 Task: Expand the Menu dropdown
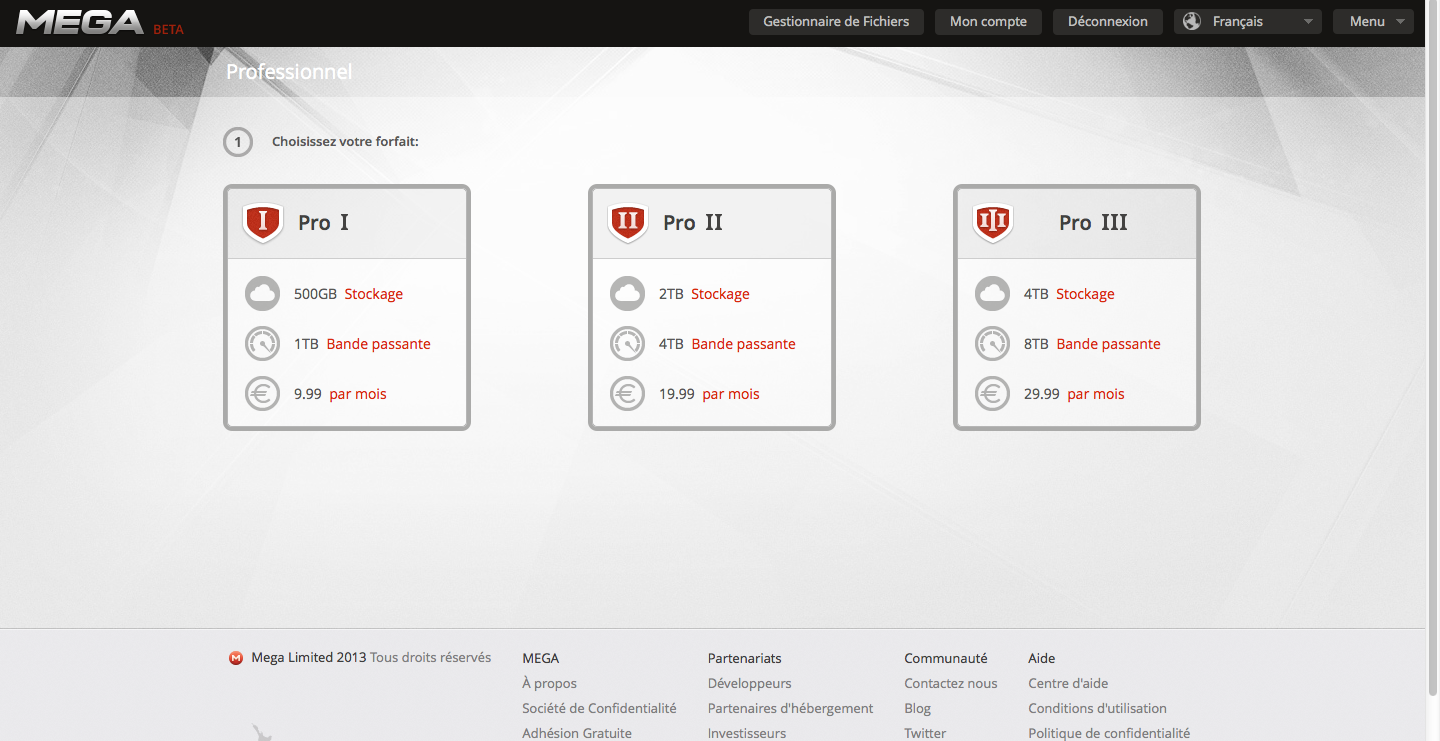pos(1373,22)
